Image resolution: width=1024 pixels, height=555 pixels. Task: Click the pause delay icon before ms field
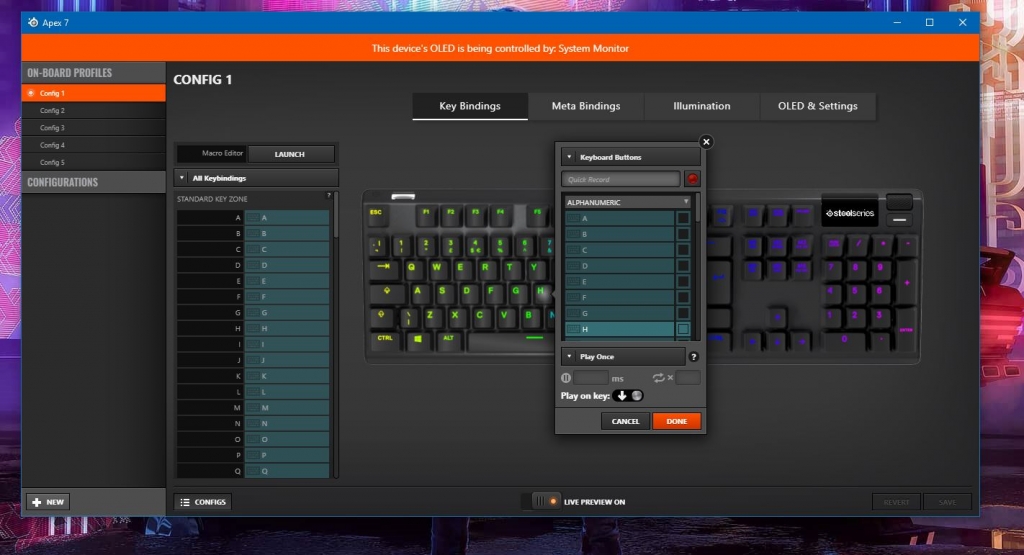pos(566,378)
